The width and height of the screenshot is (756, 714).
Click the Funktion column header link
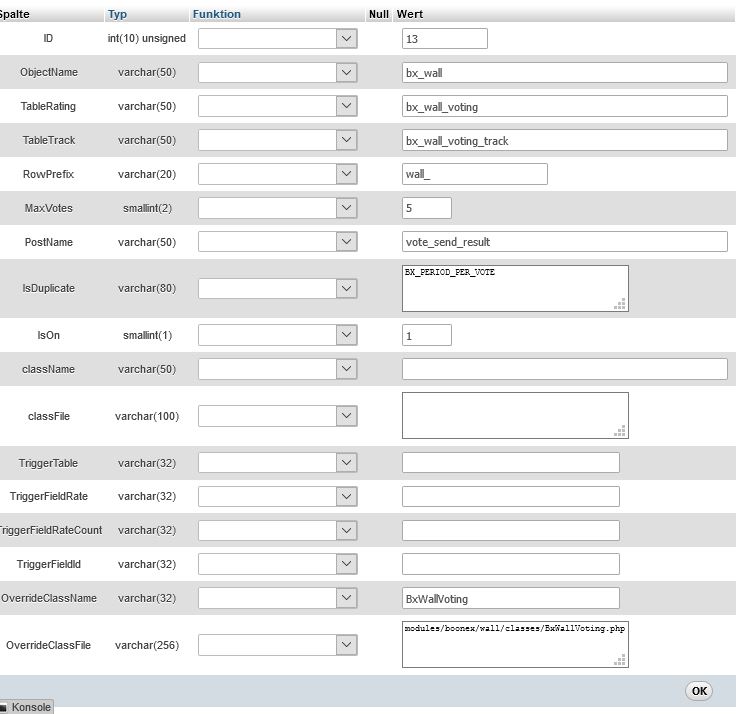pos(215,14)
